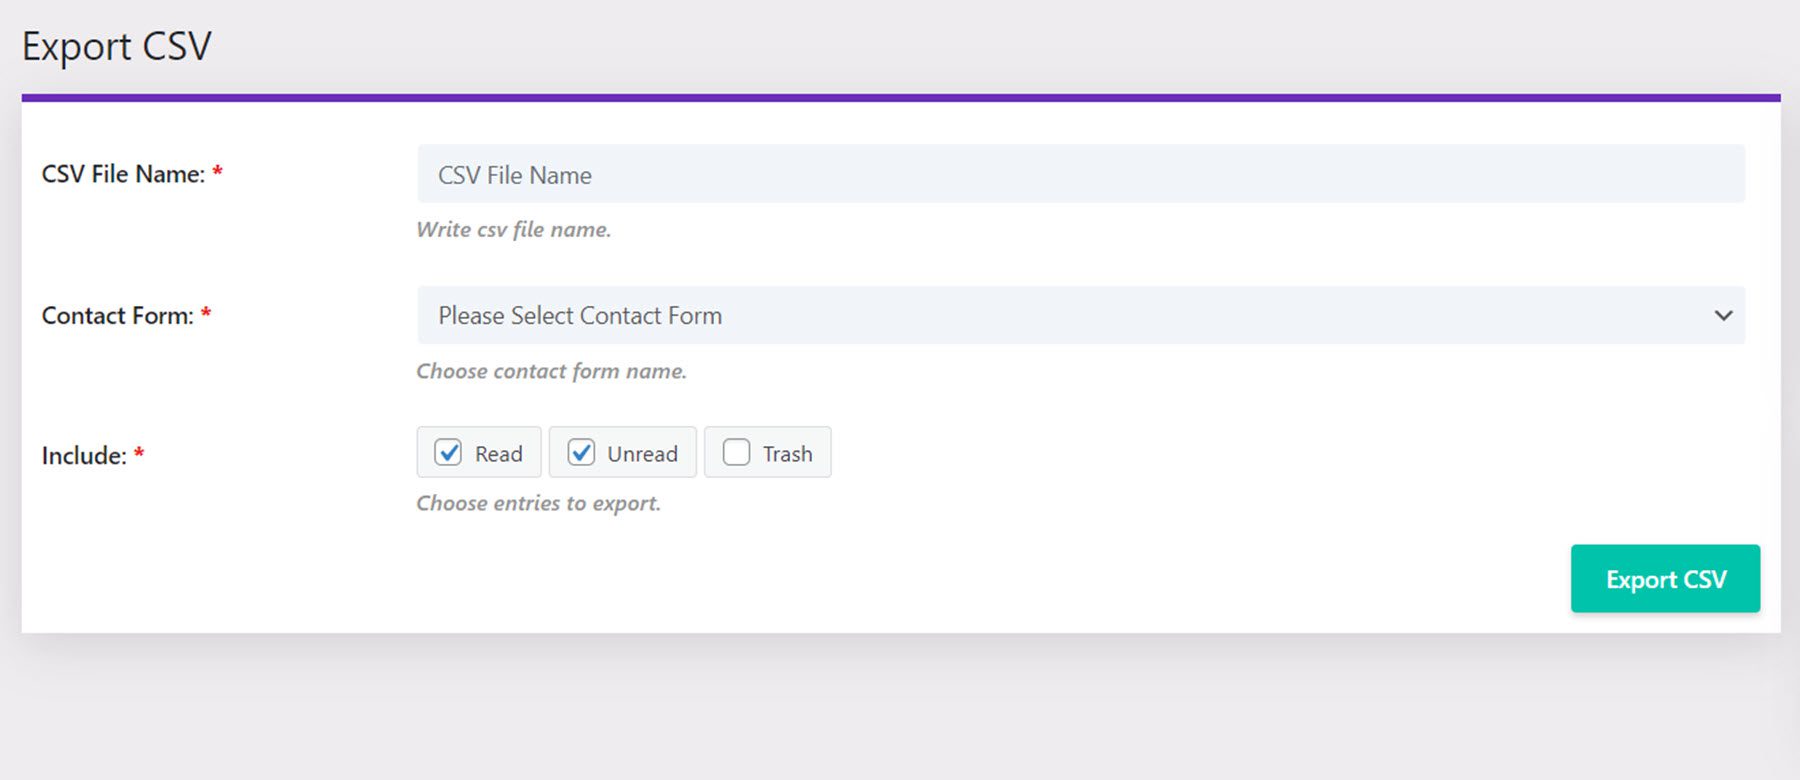Click the red asterisk beside Include
The width and height of the screenshot is (1800, 780).
click(x=139, y=454)
